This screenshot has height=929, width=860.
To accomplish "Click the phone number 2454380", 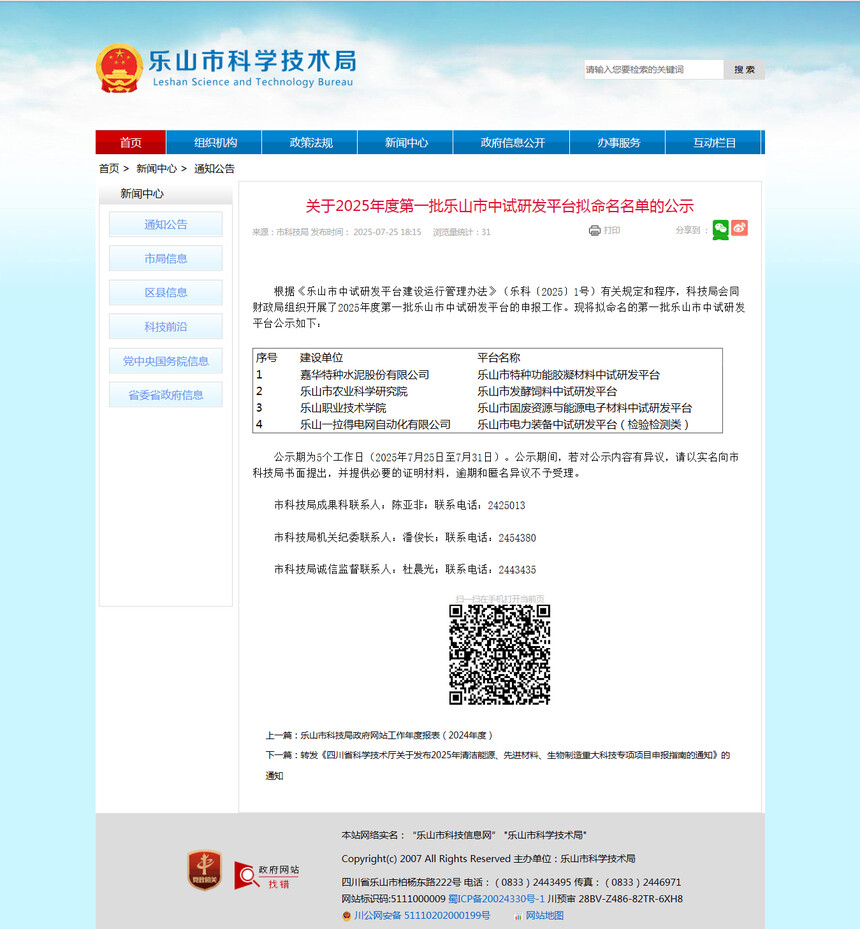I will click(x=517, y=538).
